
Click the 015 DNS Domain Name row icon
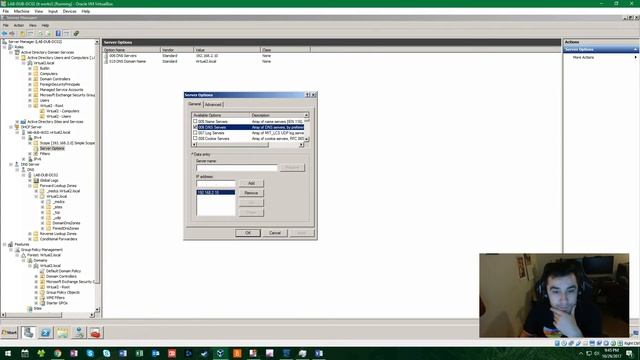(106, 61)
